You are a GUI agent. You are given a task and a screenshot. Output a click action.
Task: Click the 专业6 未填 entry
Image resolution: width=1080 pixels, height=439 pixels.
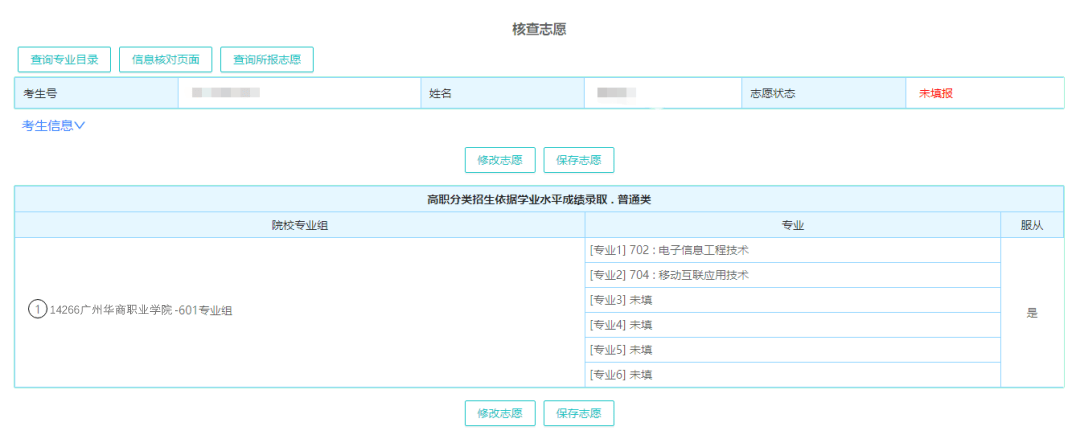[x=621, y=375]
